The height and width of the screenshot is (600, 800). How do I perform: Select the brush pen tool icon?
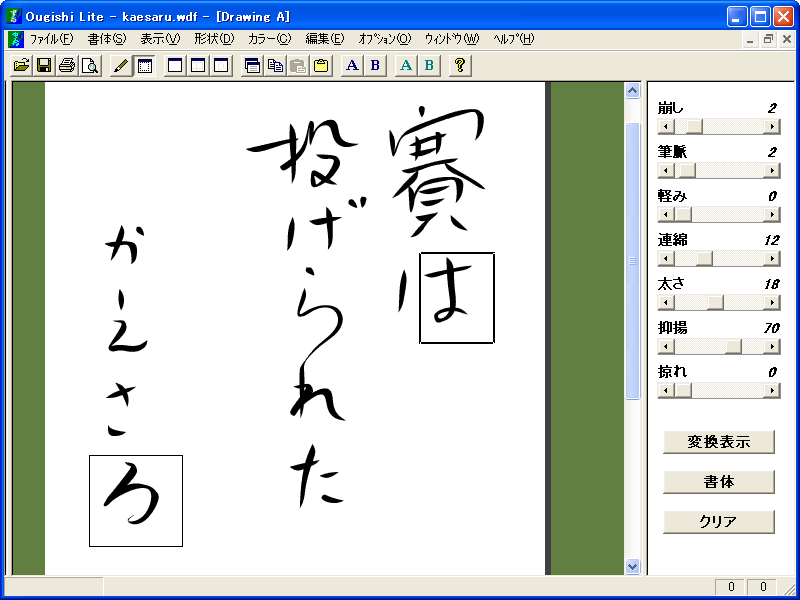click(x=121, y=66)
